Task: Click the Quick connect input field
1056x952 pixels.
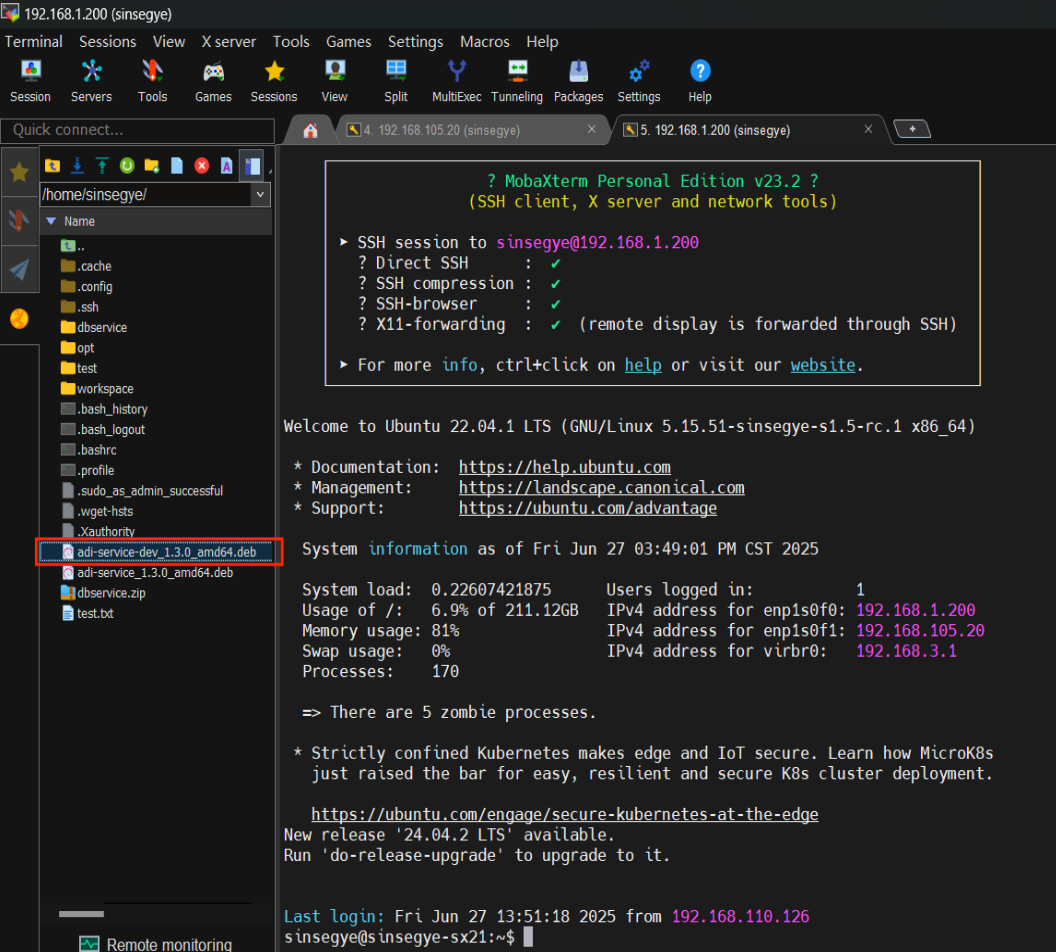Action: [137, 130]
